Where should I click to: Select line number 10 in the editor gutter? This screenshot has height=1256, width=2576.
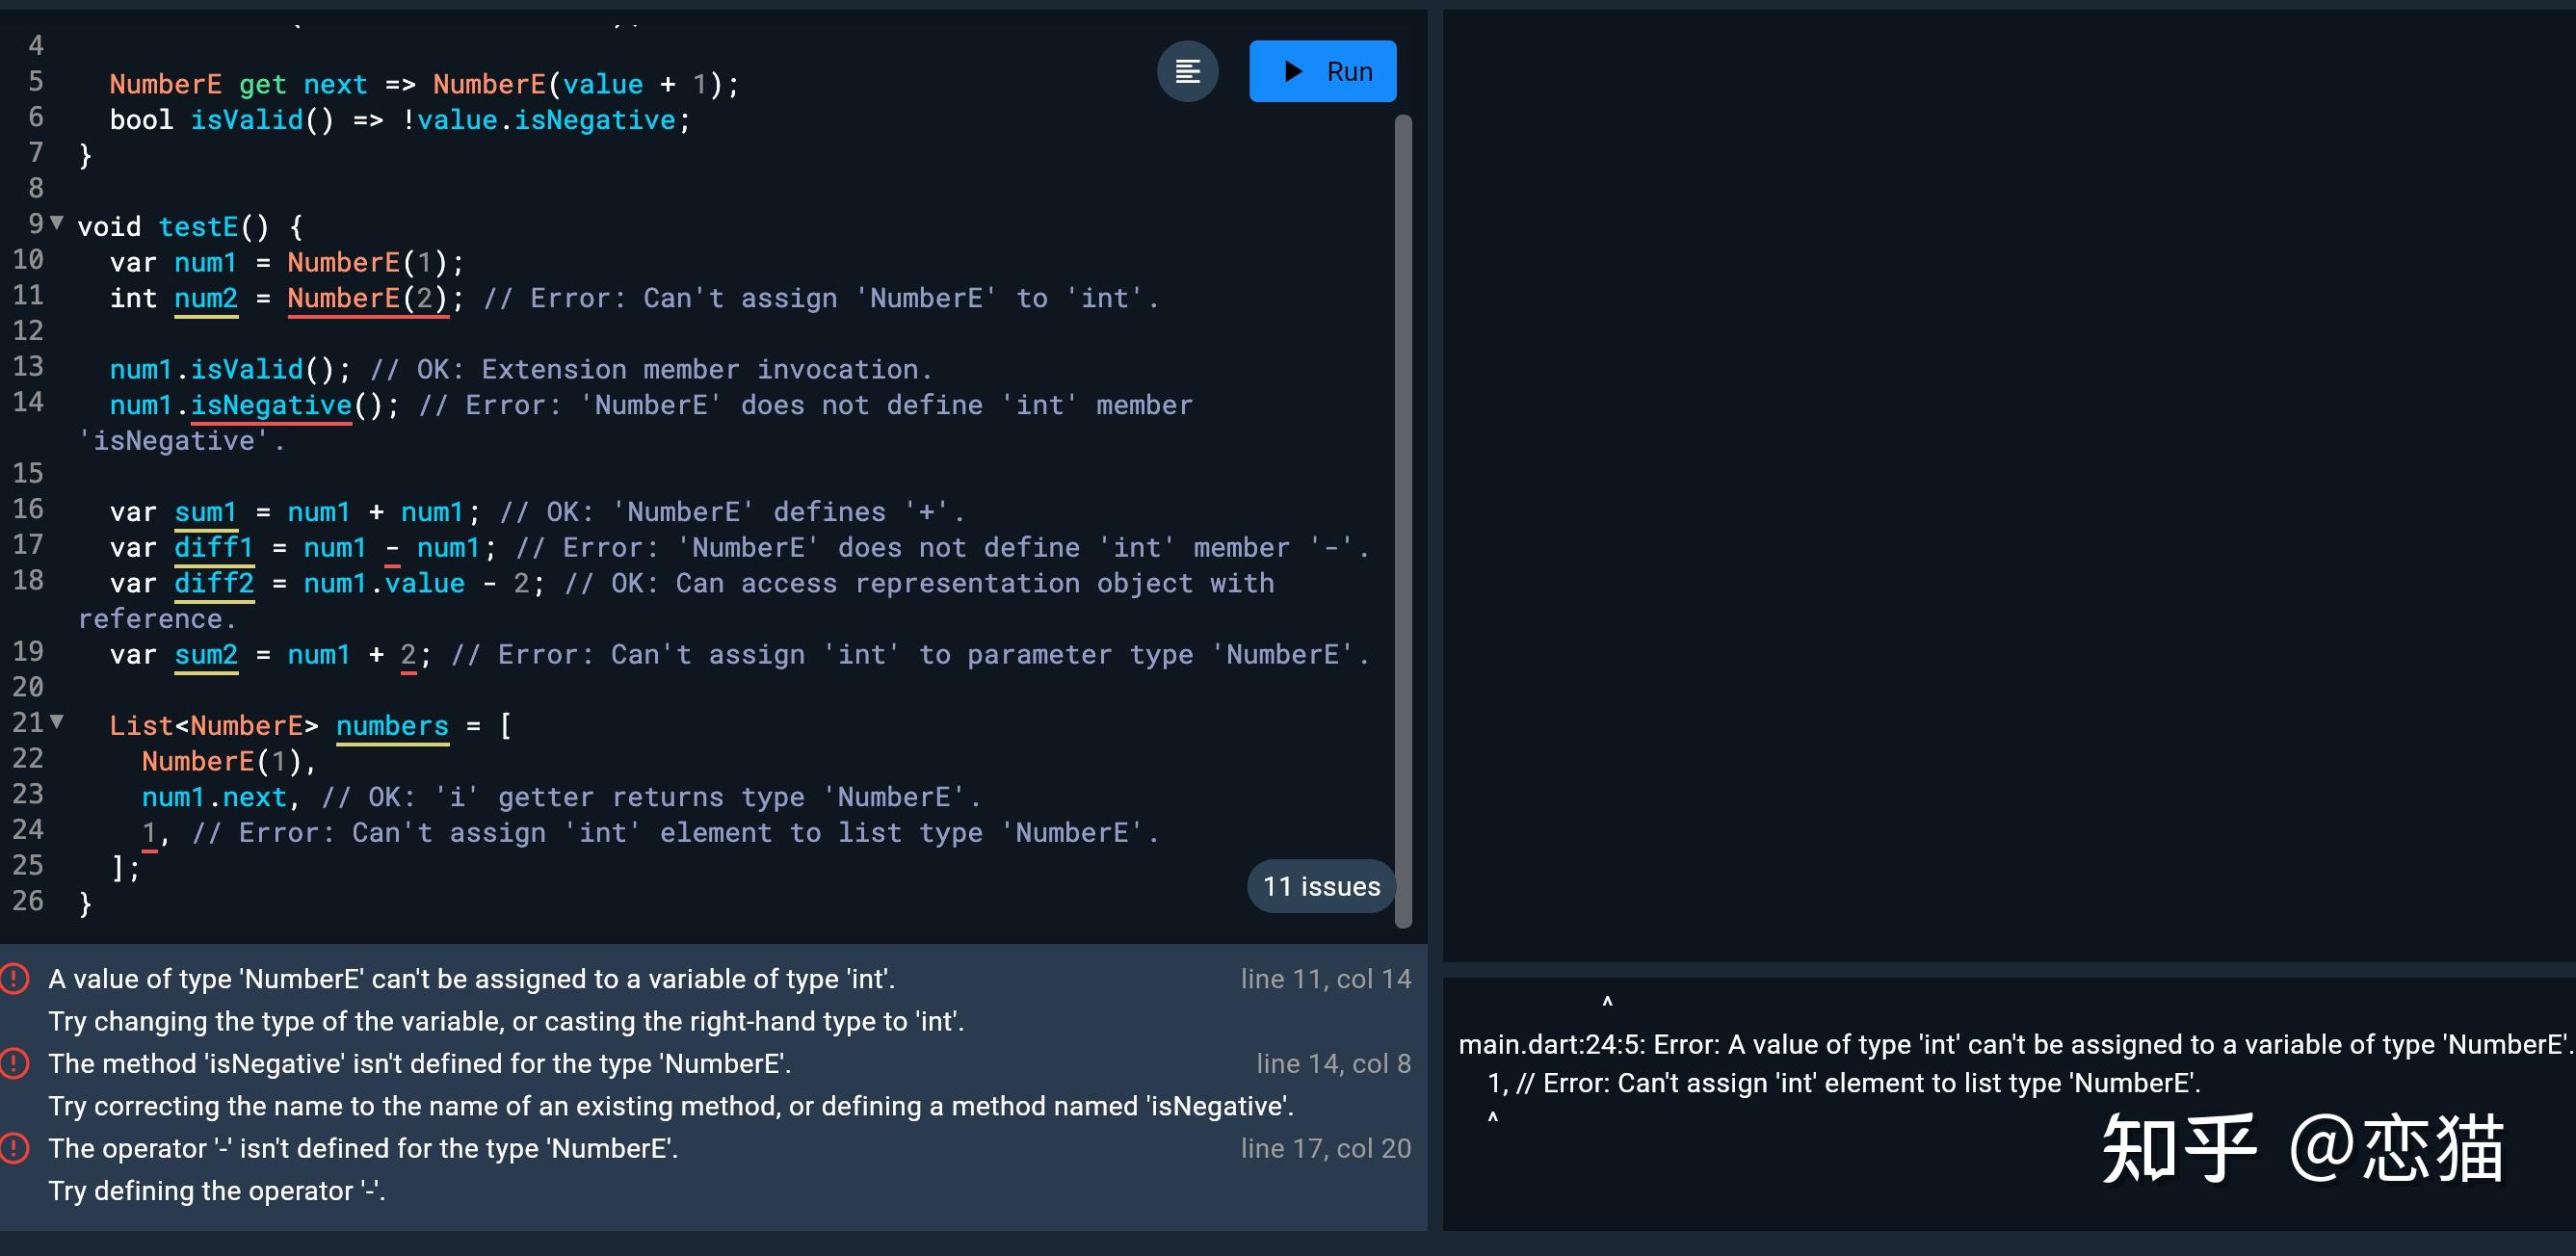point(27,260)
